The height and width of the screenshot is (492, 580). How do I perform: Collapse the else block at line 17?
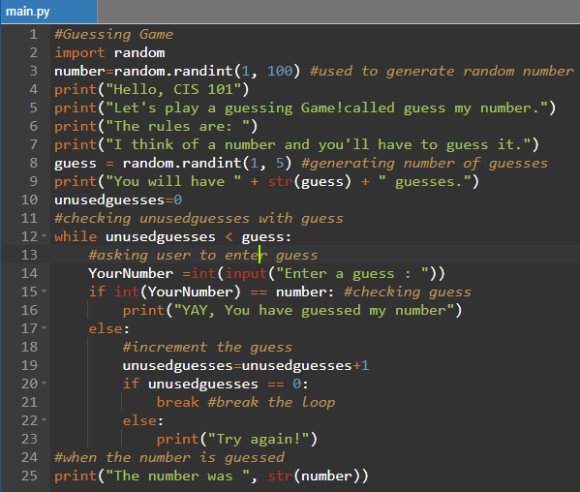[x=44, y=328]
